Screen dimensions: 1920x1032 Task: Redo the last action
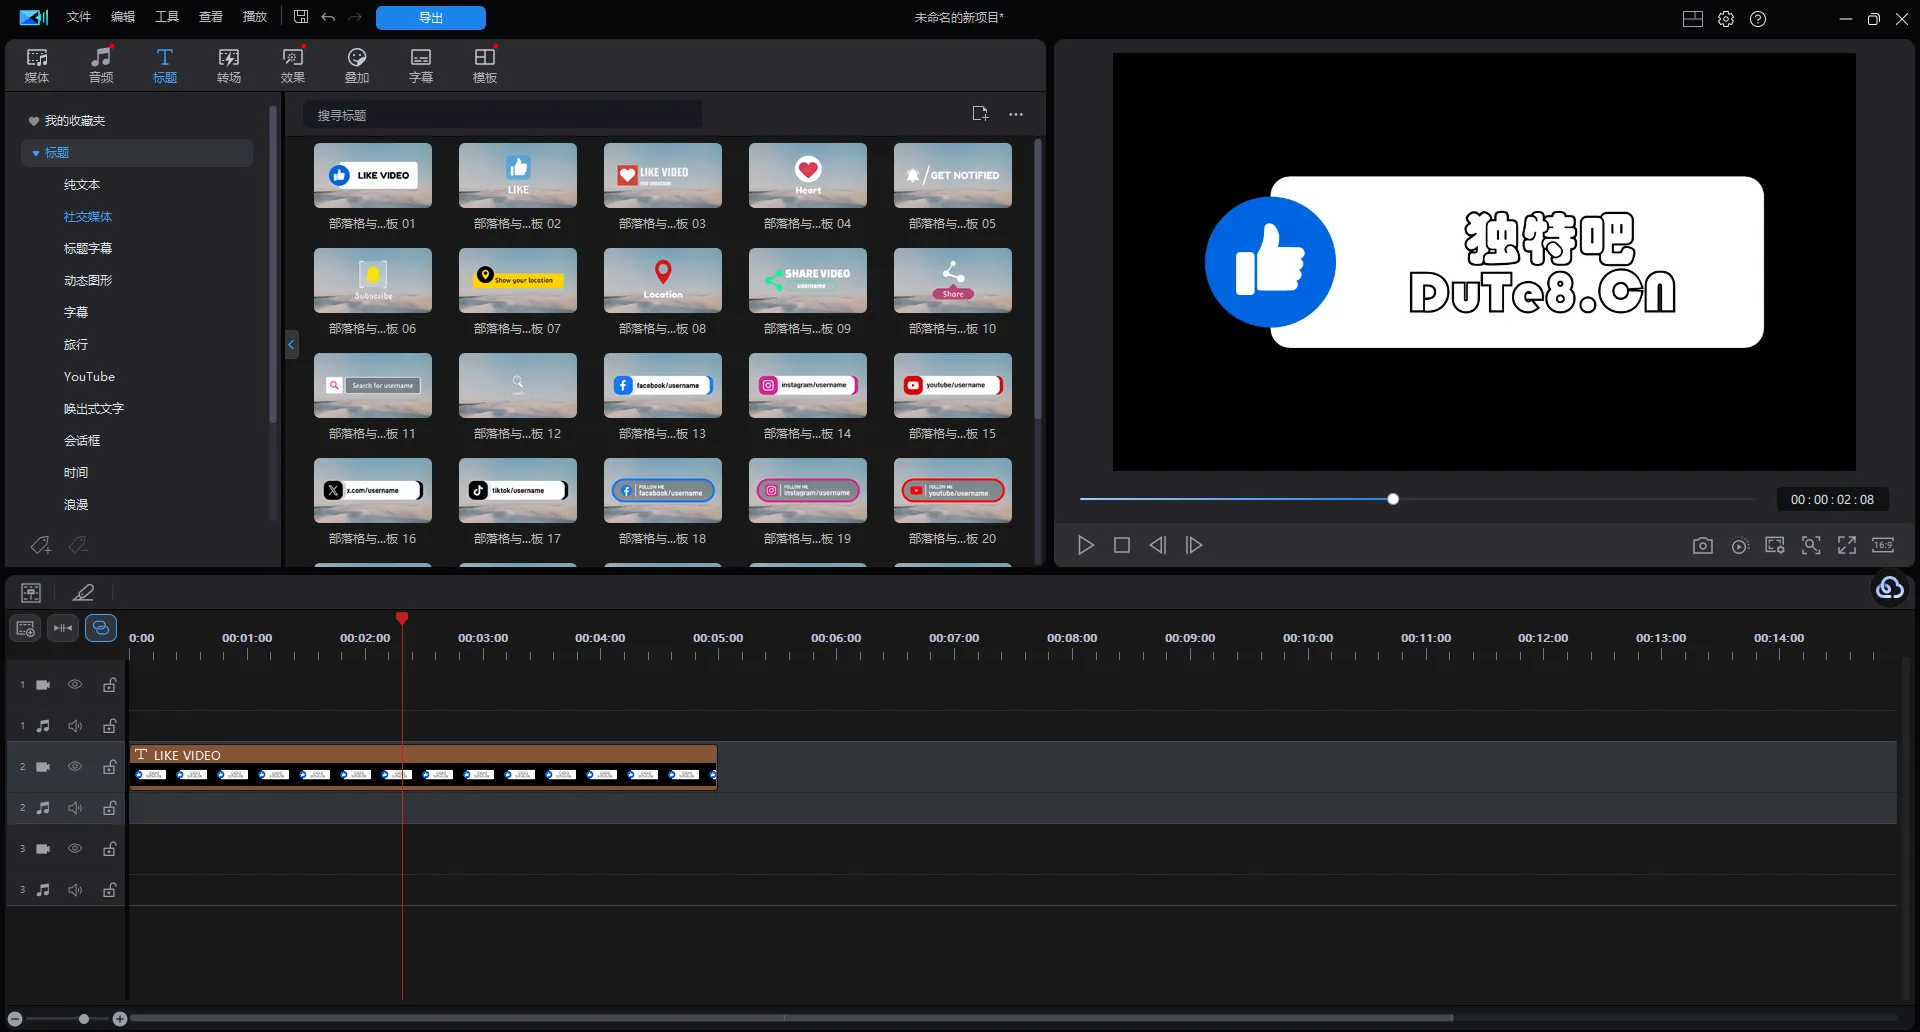pos(355,17)
